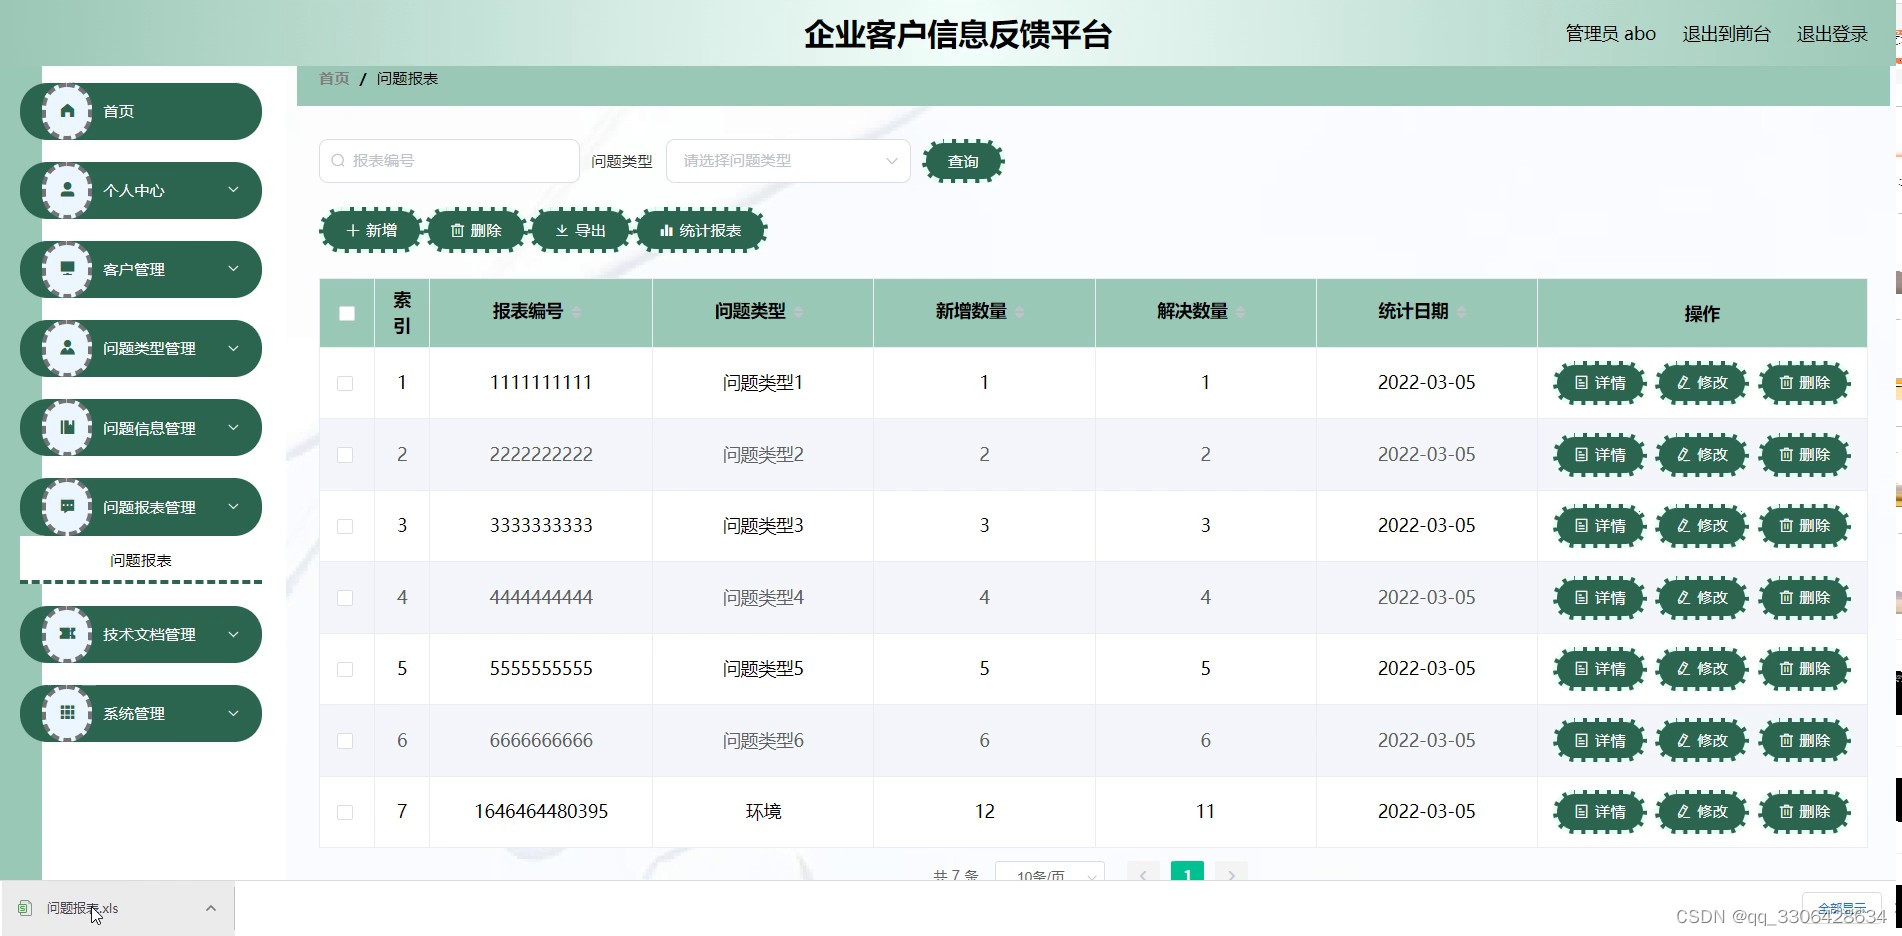
Task: Delete the 环境 report row
Action: coord(1805,812)
